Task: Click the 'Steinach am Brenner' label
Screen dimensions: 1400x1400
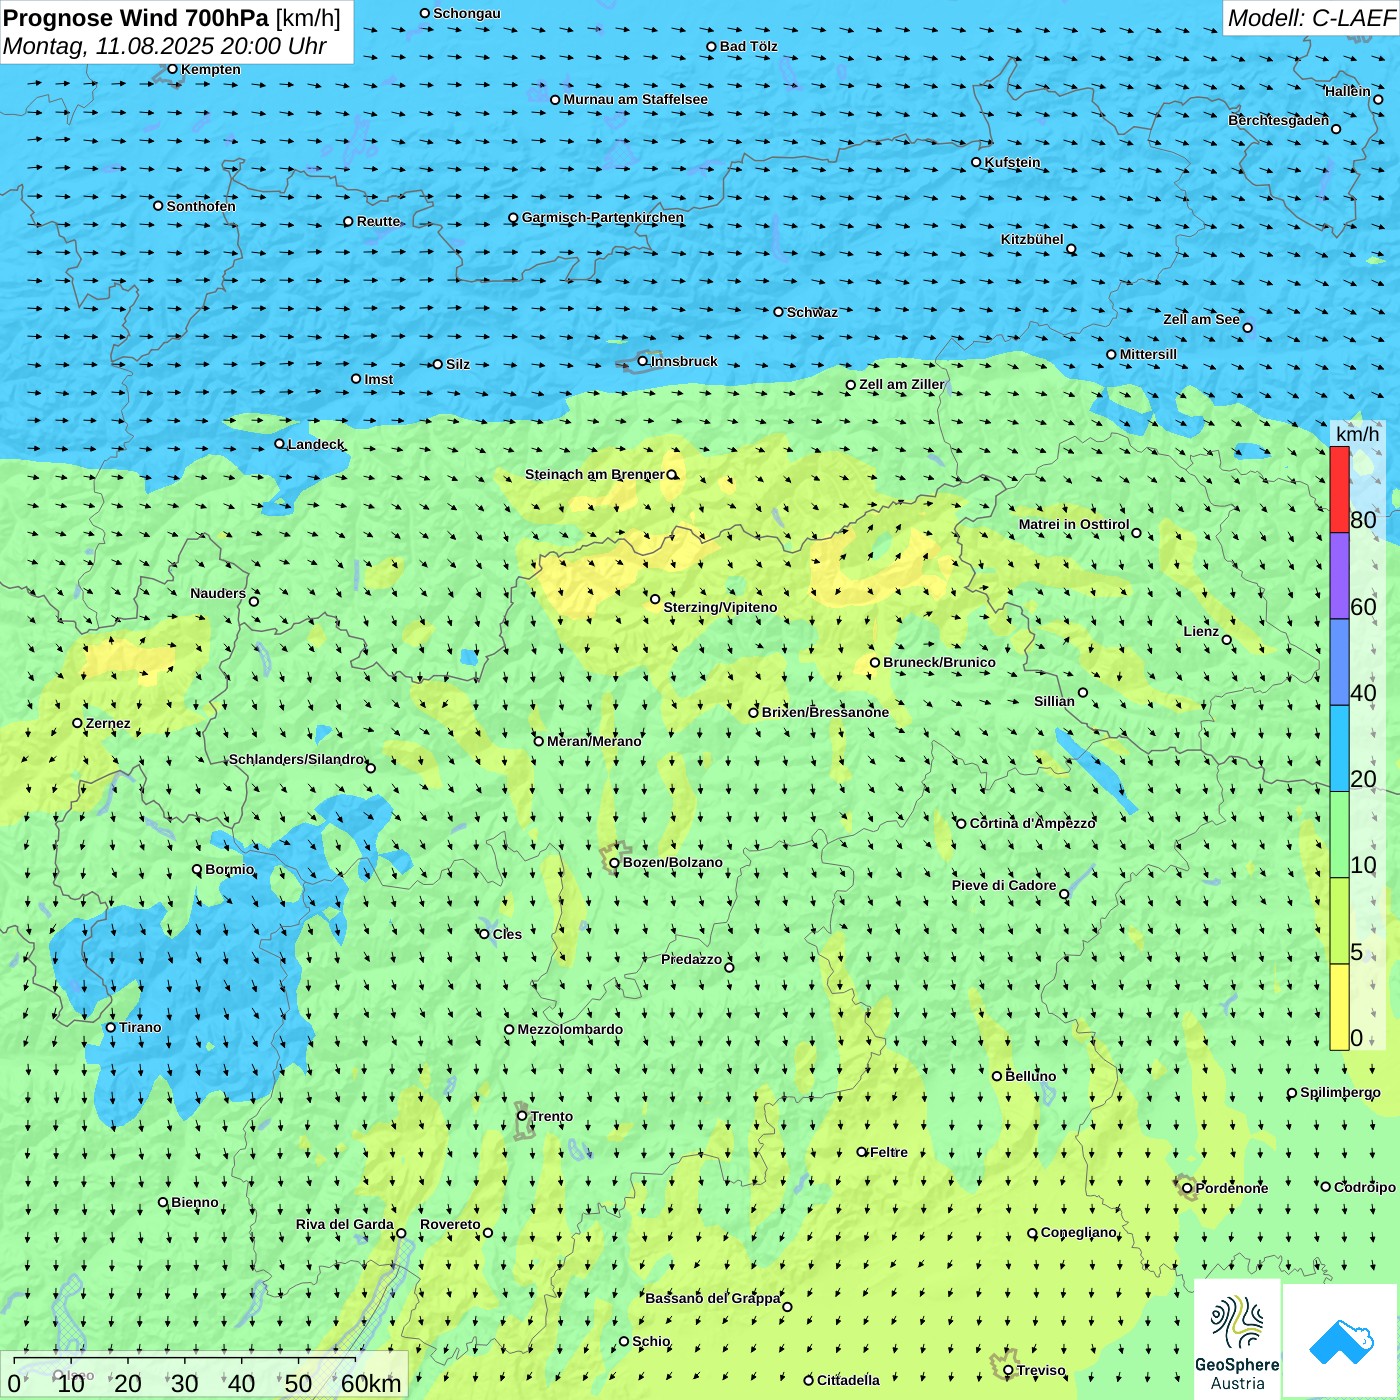Action: tap(594, 474)
